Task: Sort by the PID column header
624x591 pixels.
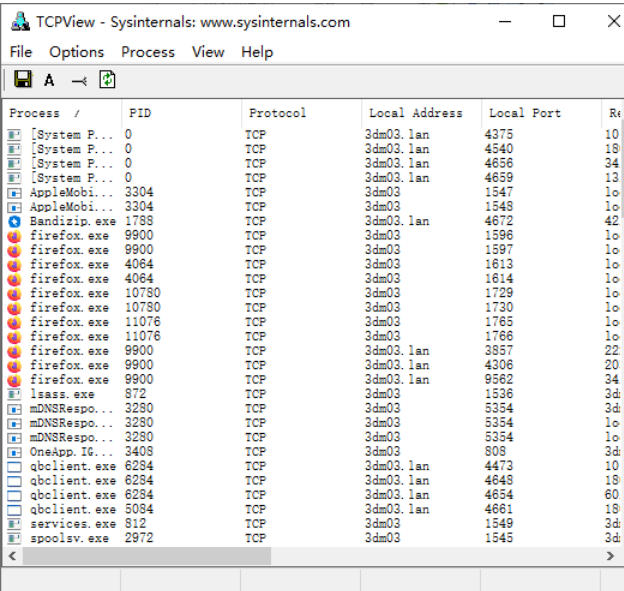Action: (x=180, y=113)
